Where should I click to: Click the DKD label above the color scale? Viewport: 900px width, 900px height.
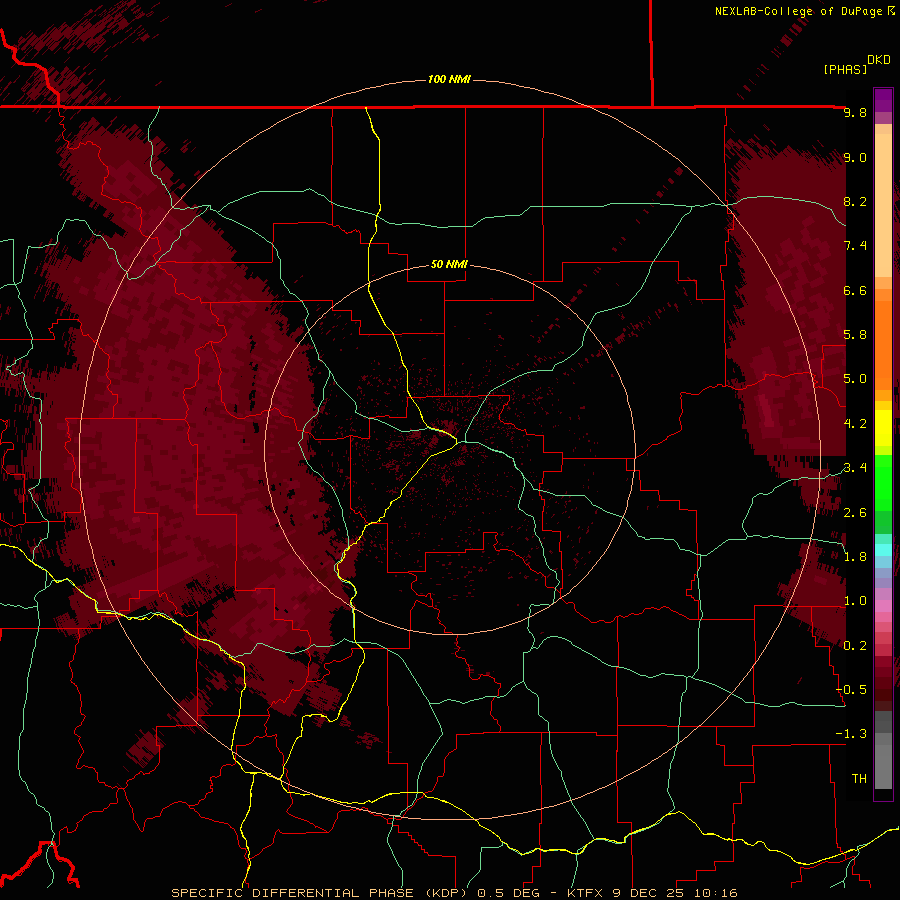[x=879, y=60]
